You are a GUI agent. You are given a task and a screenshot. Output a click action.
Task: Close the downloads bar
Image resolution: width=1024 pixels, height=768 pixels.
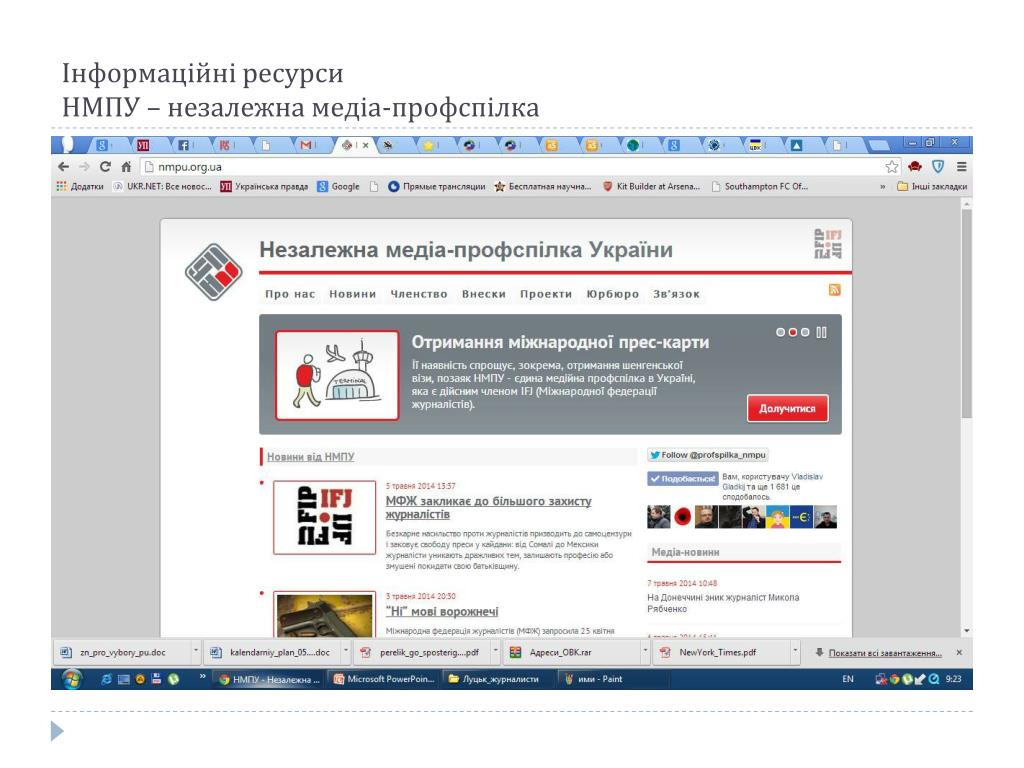(x=959, y=652)
